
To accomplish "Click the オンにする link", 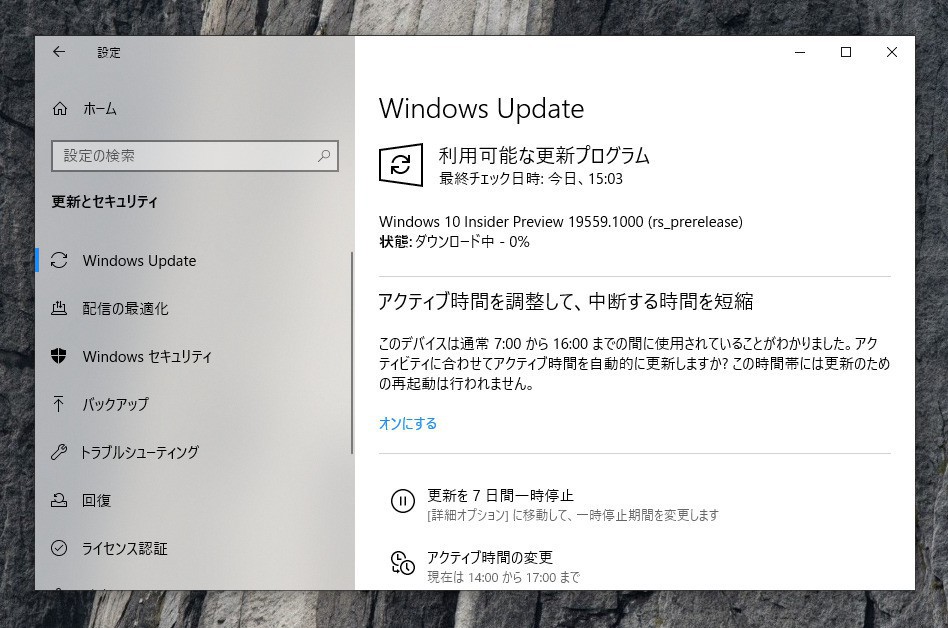I will coord(407,424).
